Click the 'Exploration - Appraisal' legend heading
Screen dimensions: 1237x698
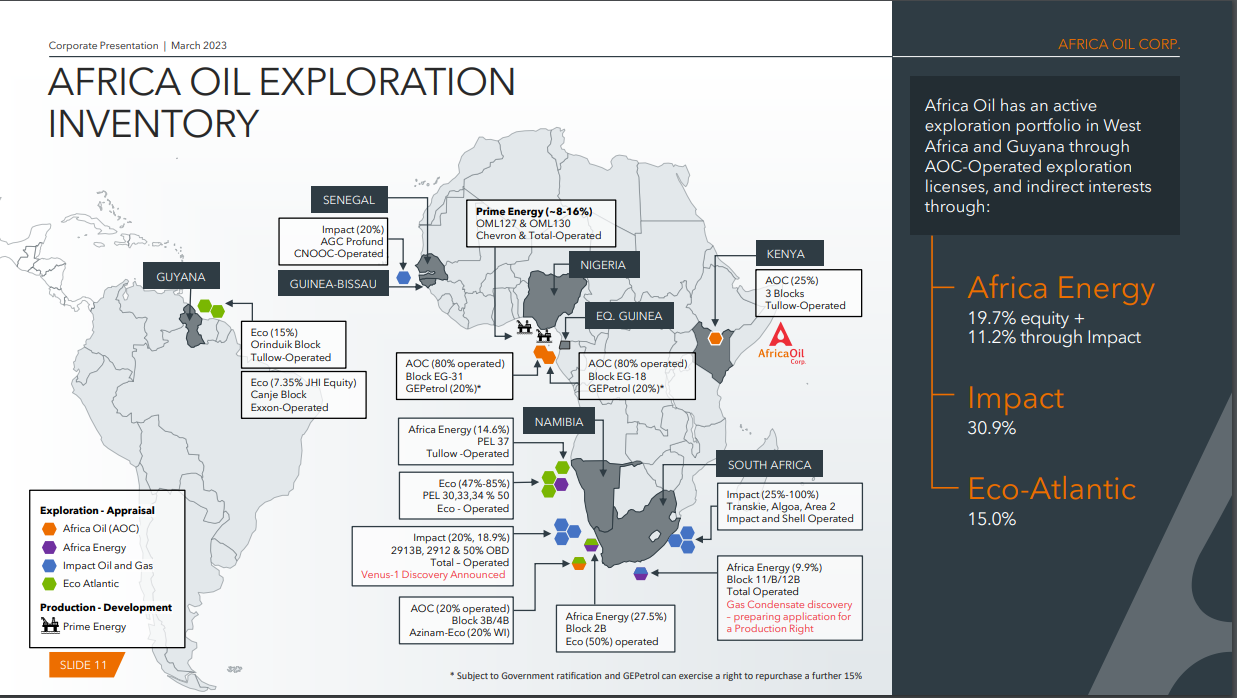point(98,510)
